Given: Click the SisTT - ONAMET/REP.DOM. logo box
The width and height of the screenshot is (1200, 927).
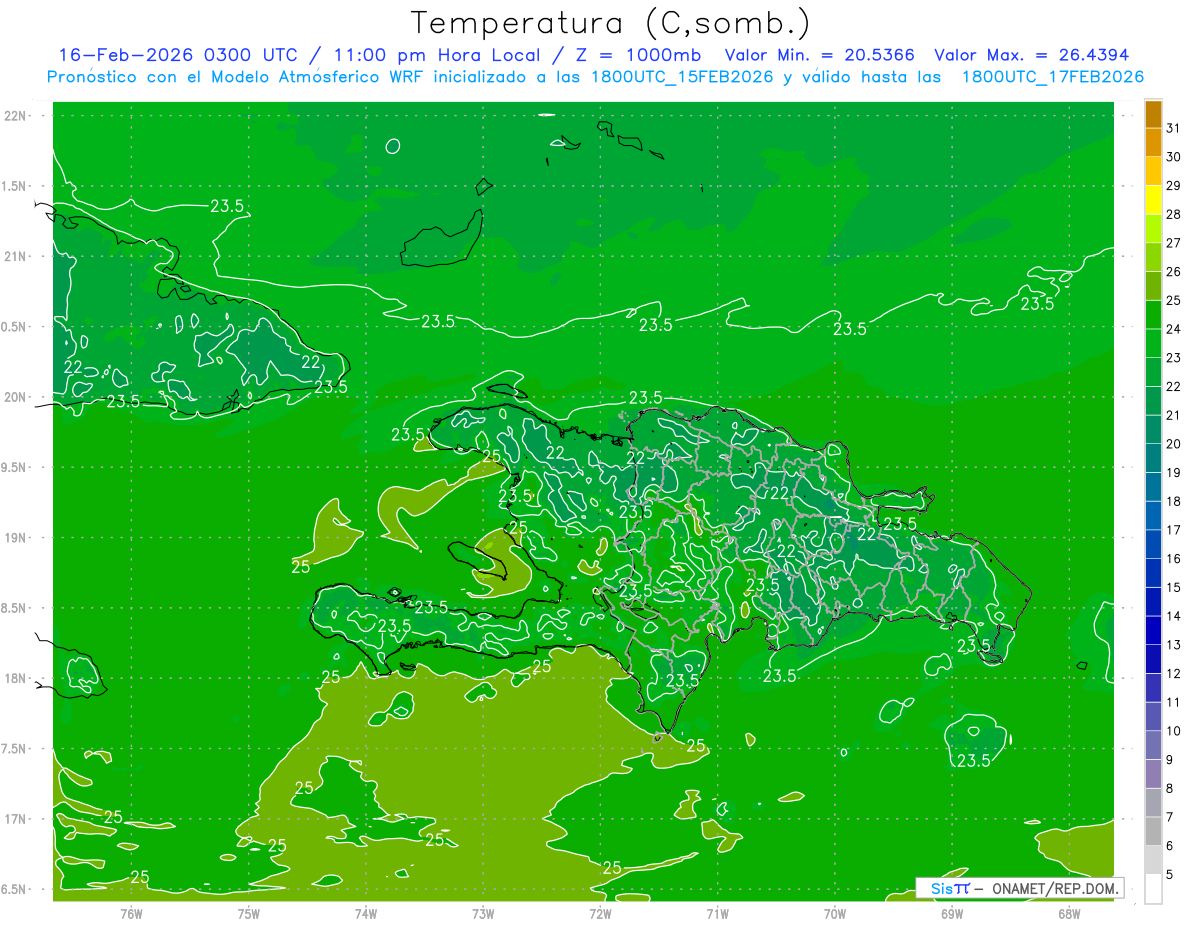Looking at the screenshot, I should click(x=1019, y=888).
